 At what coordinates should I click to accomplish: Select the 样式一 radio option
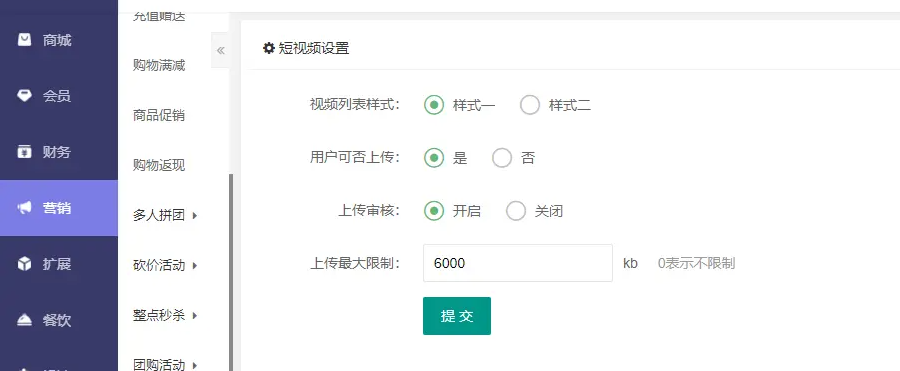point(434,105)
